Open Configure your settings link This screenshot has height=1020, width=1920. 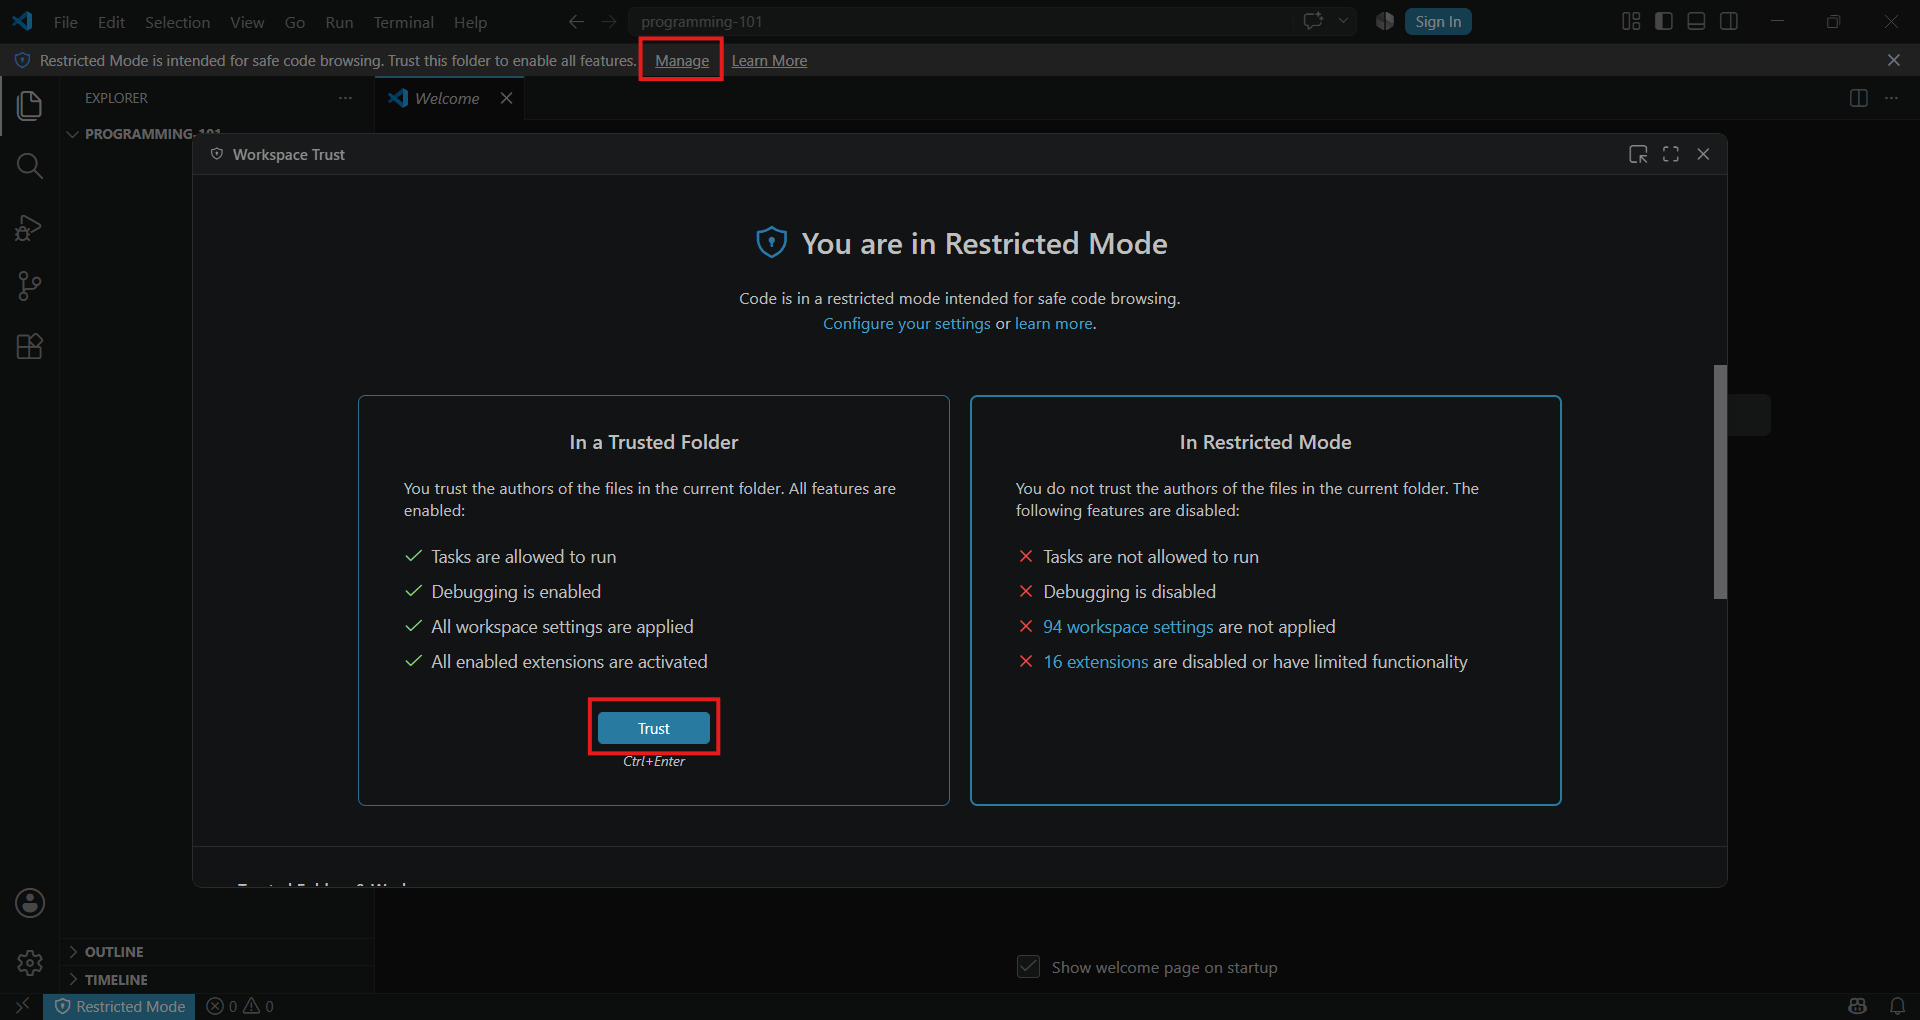point(906,324)
